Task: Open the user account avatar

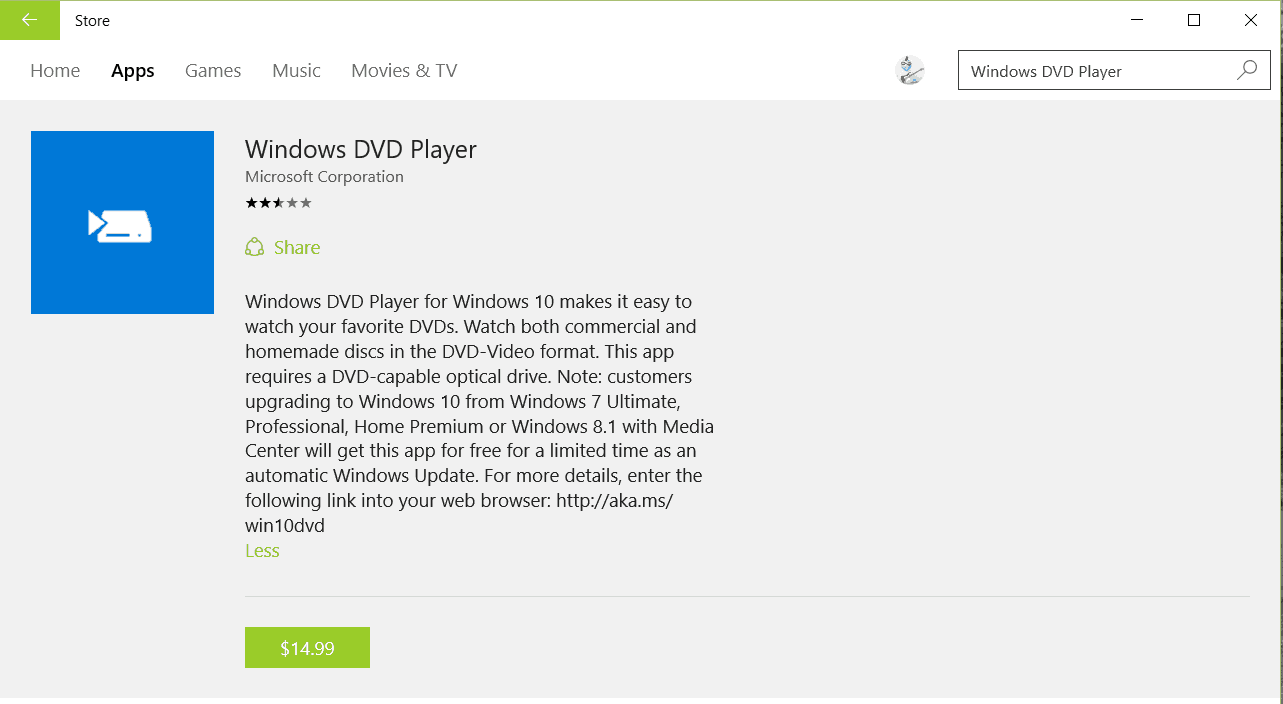Action: [909, 70]
